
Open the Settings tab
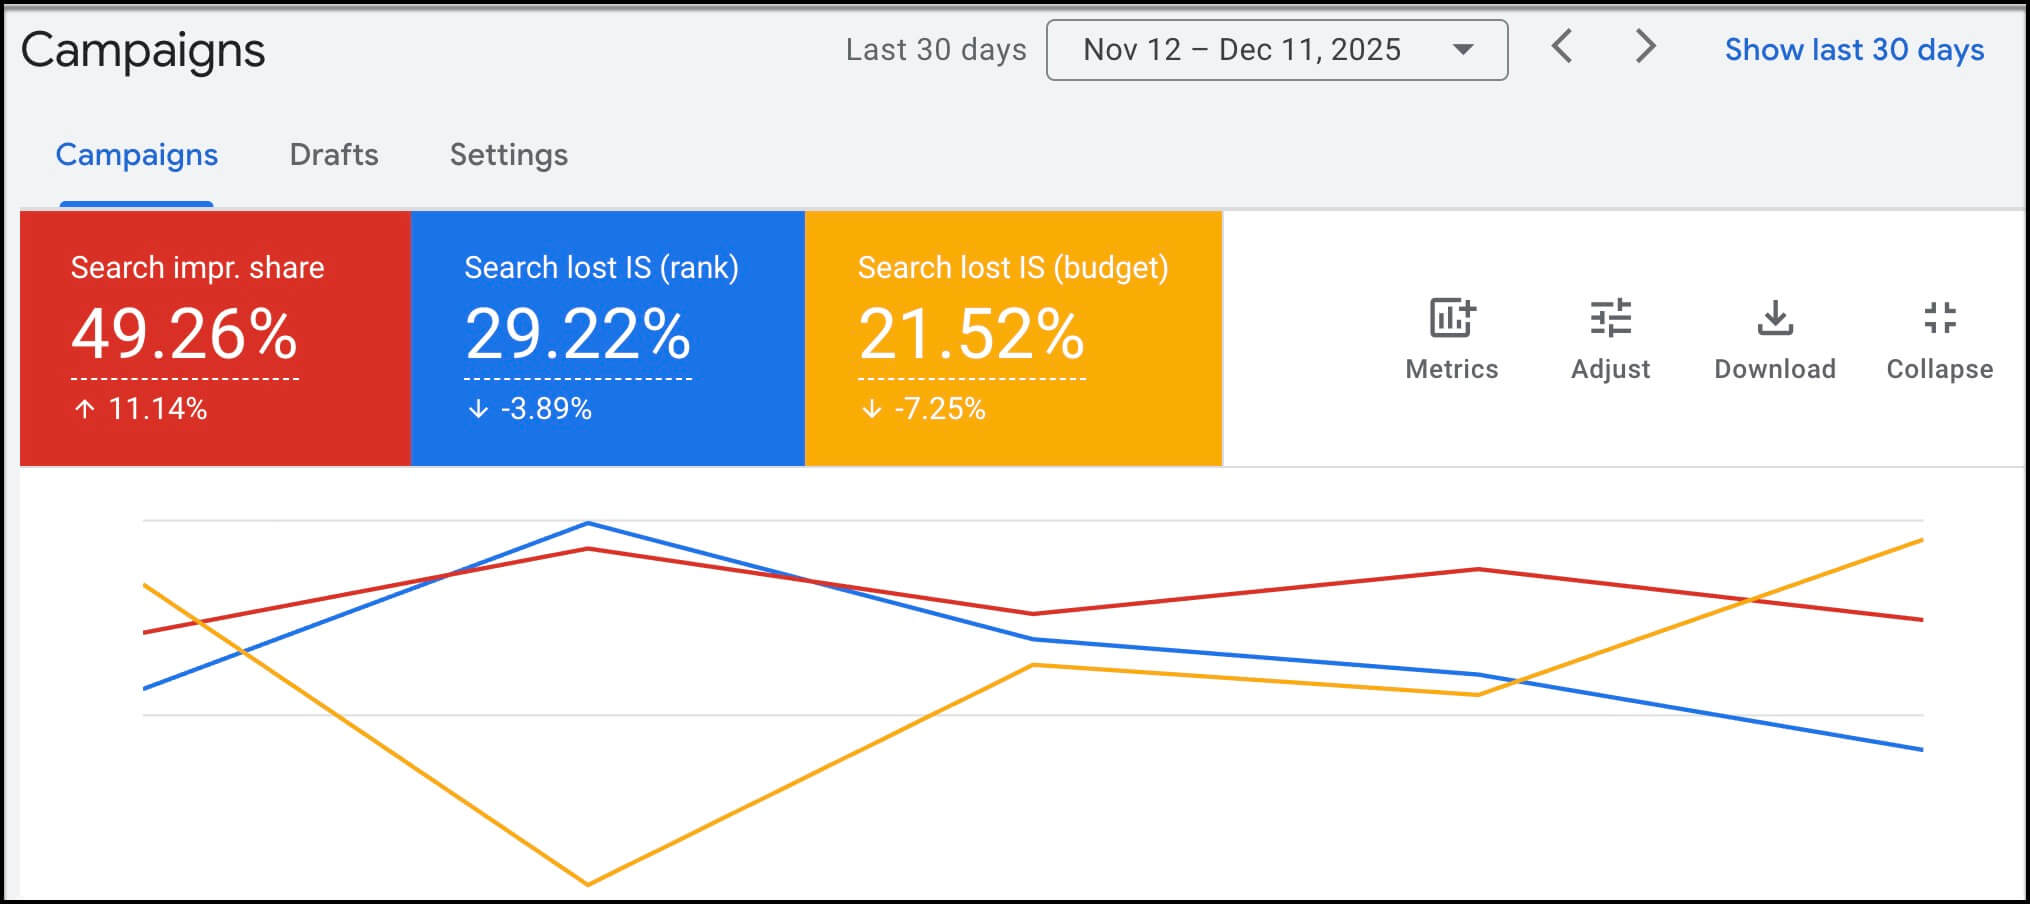pos(509,155)
